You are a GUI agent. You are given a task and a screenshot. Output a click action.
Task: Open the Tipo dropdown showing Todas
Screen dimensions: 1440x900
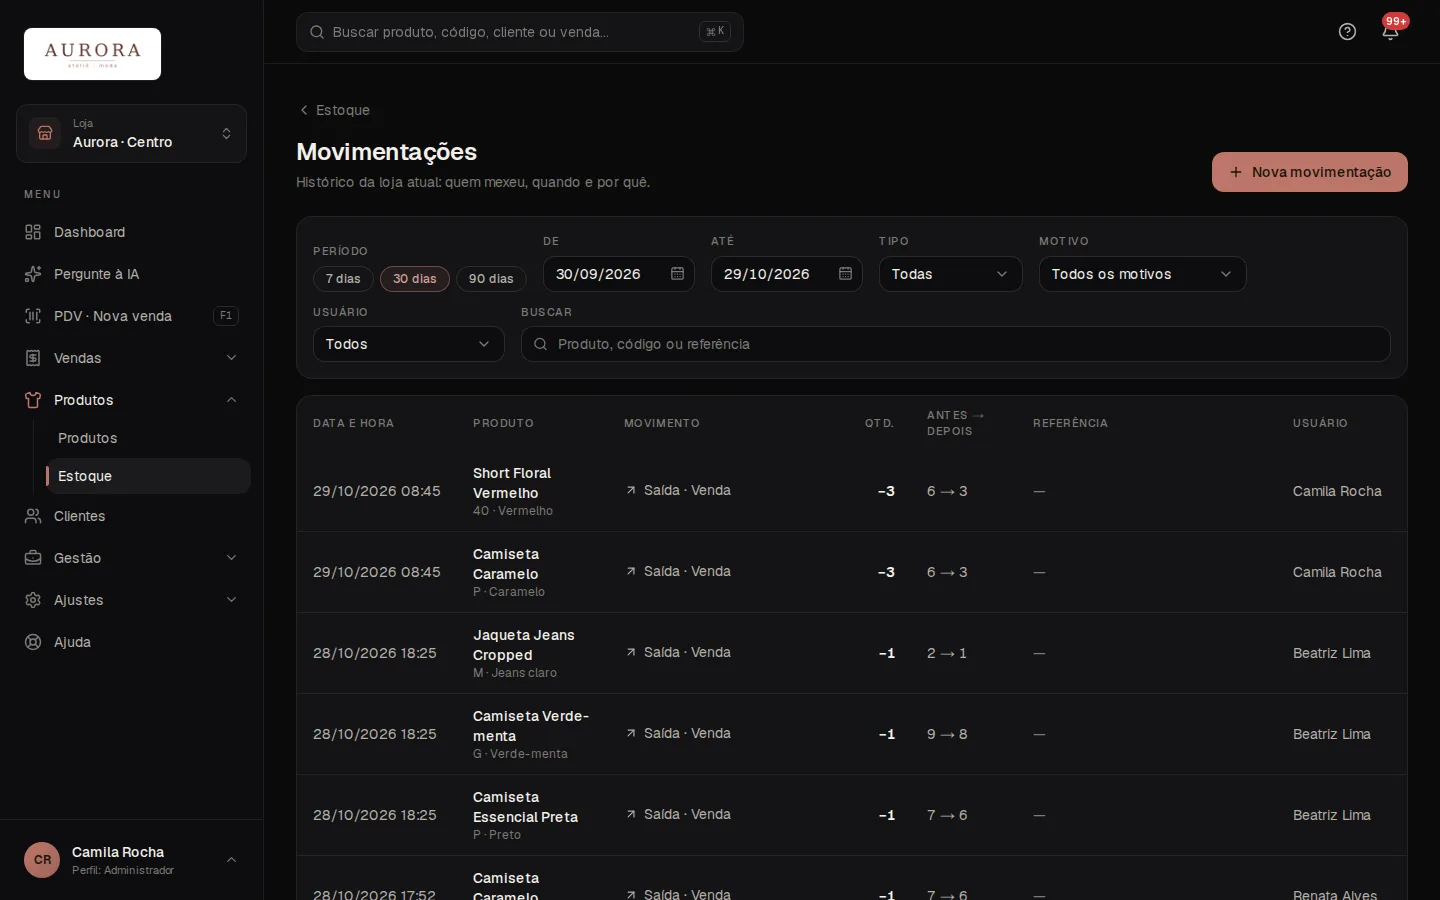950,274
